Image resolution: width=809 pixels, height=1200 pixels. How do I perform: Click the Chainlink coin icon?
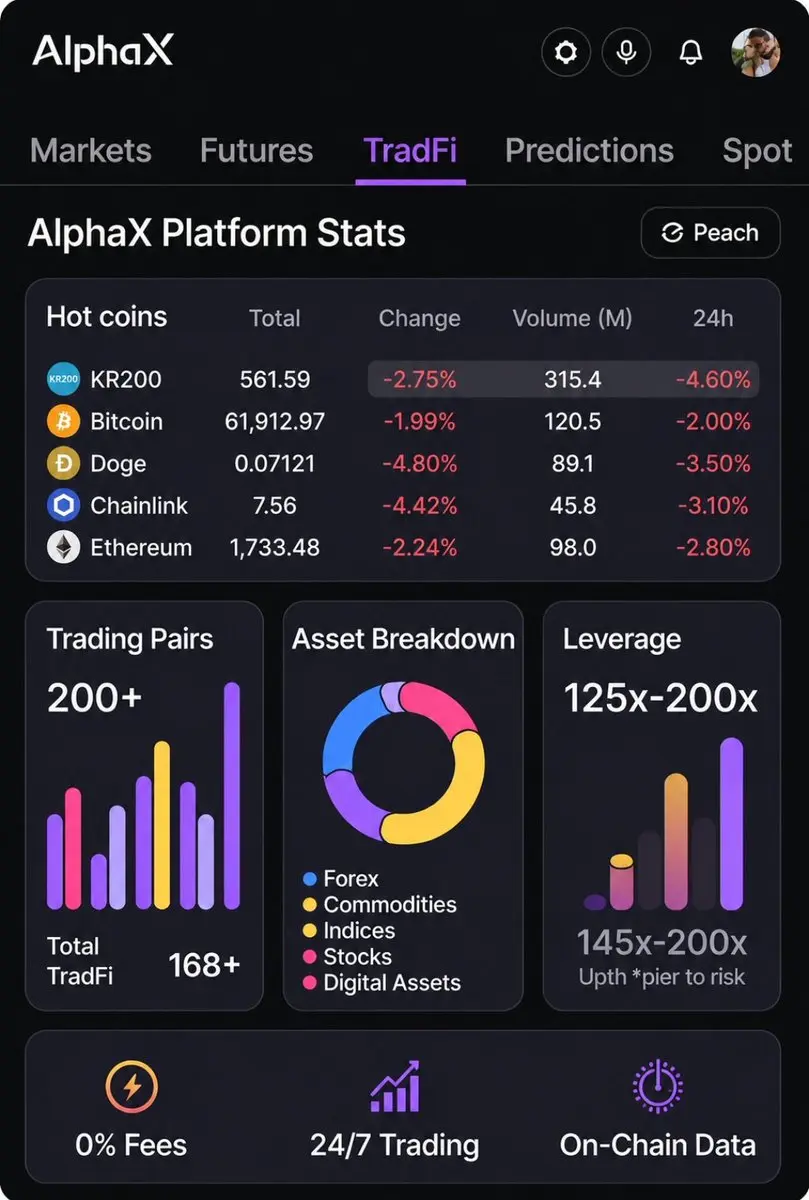tap(63, 505)
